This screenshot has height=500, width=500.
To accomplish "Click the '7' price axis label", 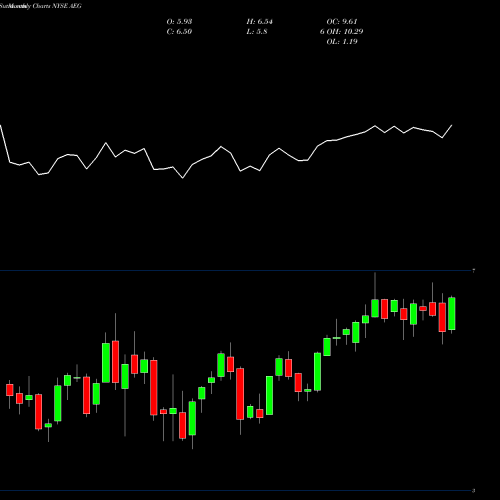I will click(x=474, y=271).
